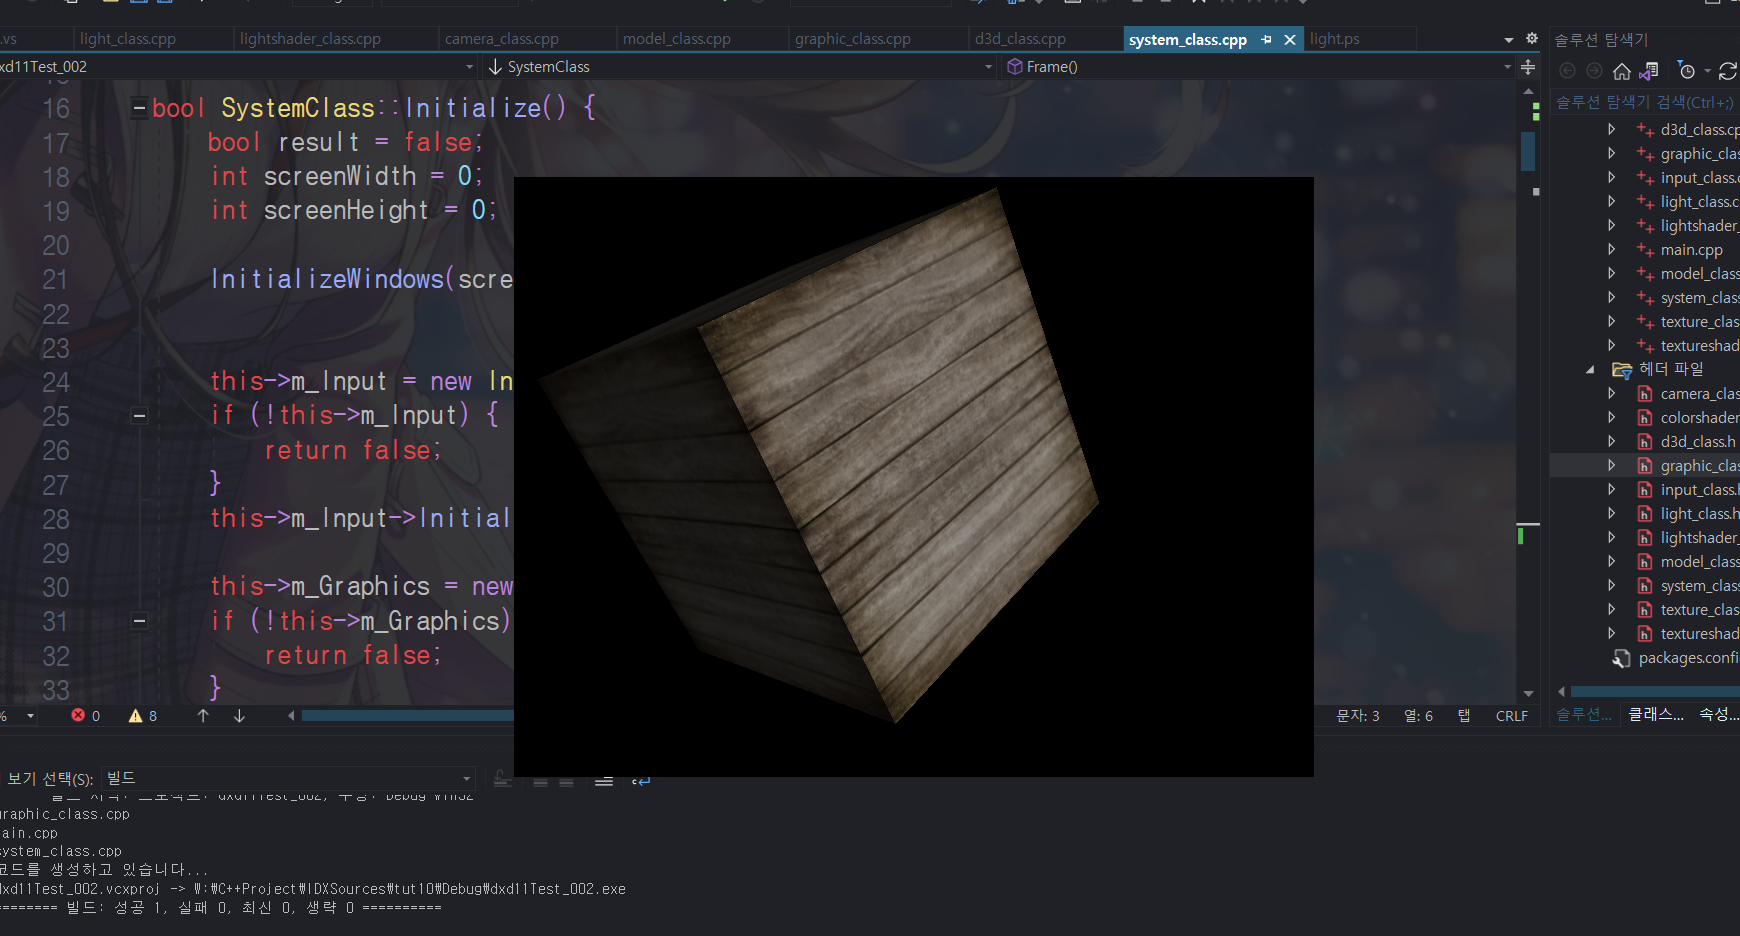The width and height of the screenshot is (1740, 936).
Task: Switch to the light.ps tab
Action: [1335, 39]
